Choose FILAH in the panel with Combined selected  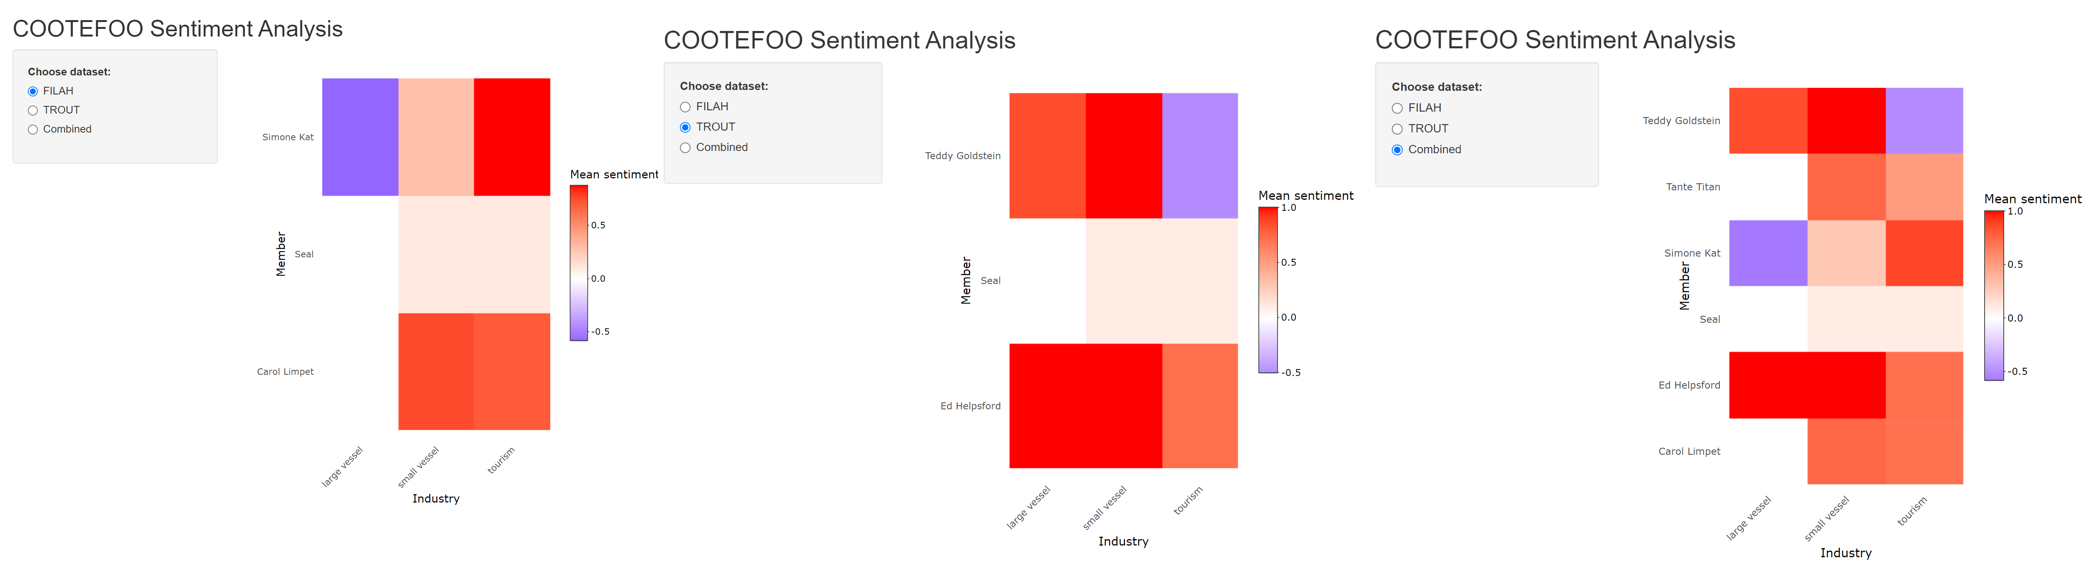pyautogui.click(x=1397, y=108)
